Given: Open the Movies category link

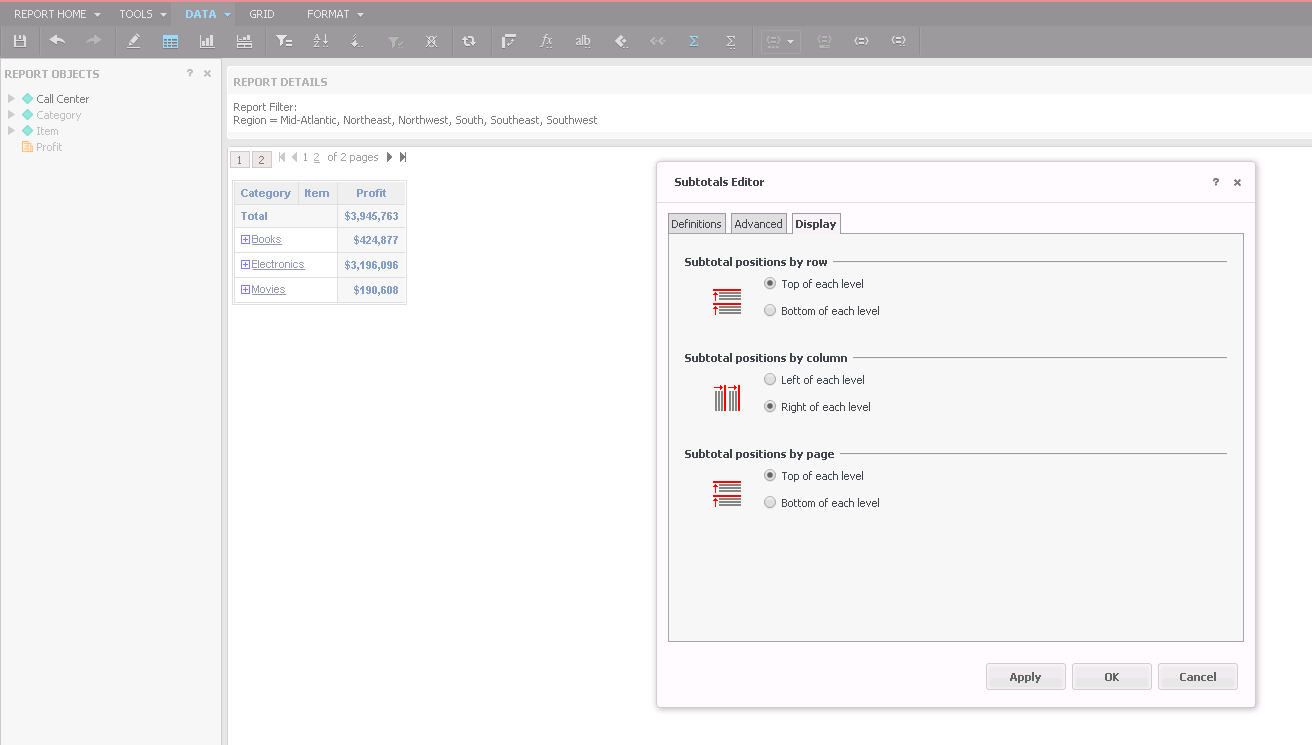Looking at the screenshot, I should [x=268, y=289].
